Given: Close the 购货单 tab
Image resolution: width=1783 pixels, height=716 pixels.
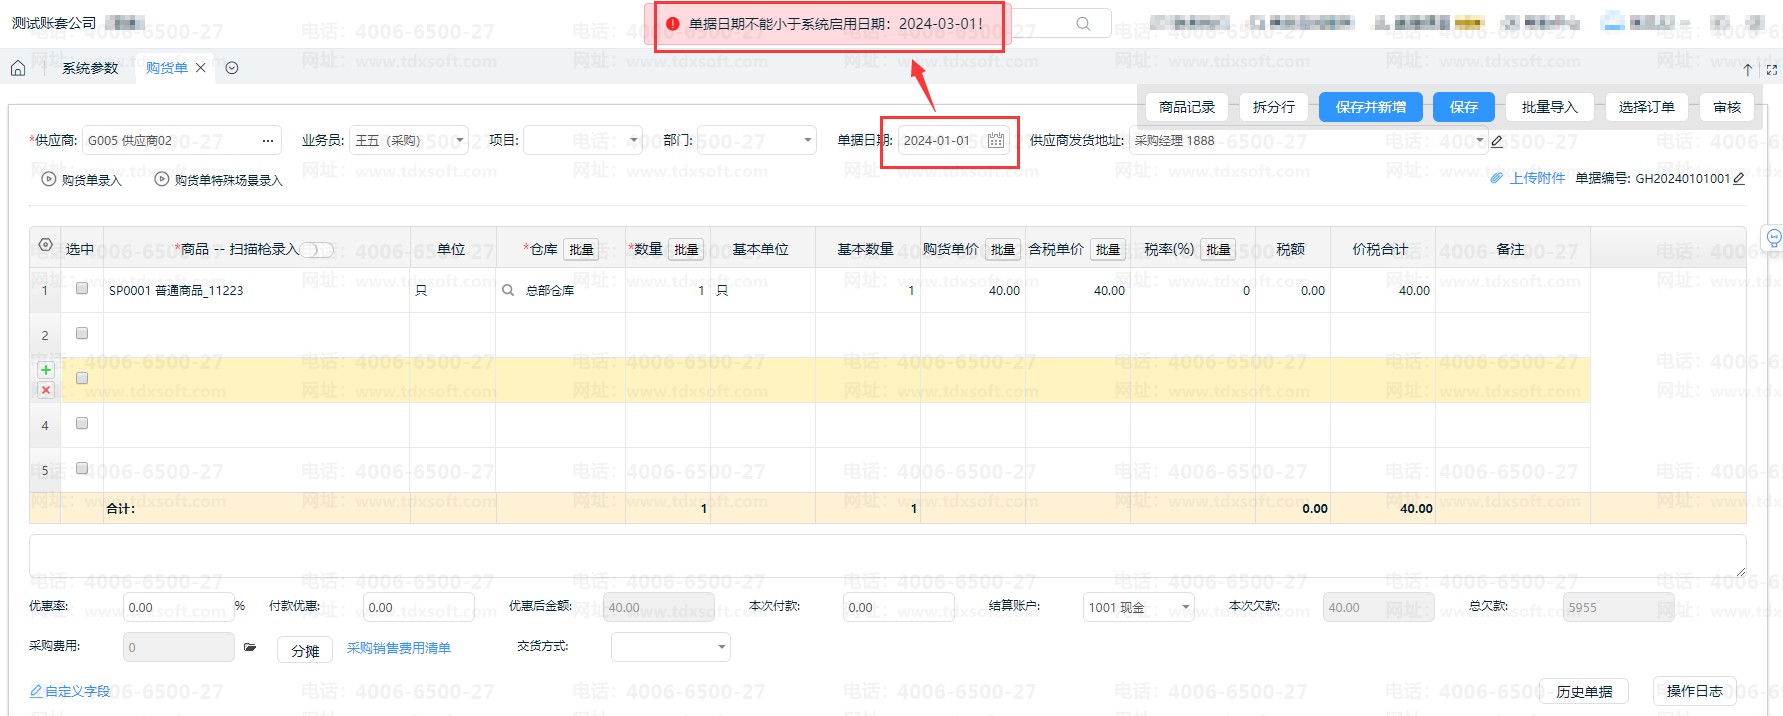Looking at the screenshot, I should (x=201, y=68).
